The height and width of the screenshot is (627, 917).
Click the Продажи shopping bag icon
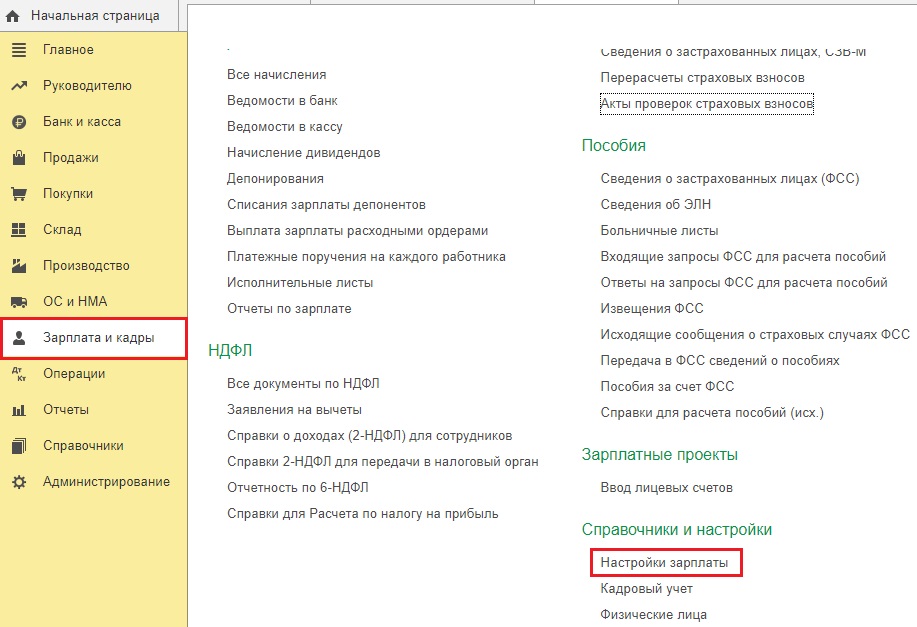coord(19,158)
